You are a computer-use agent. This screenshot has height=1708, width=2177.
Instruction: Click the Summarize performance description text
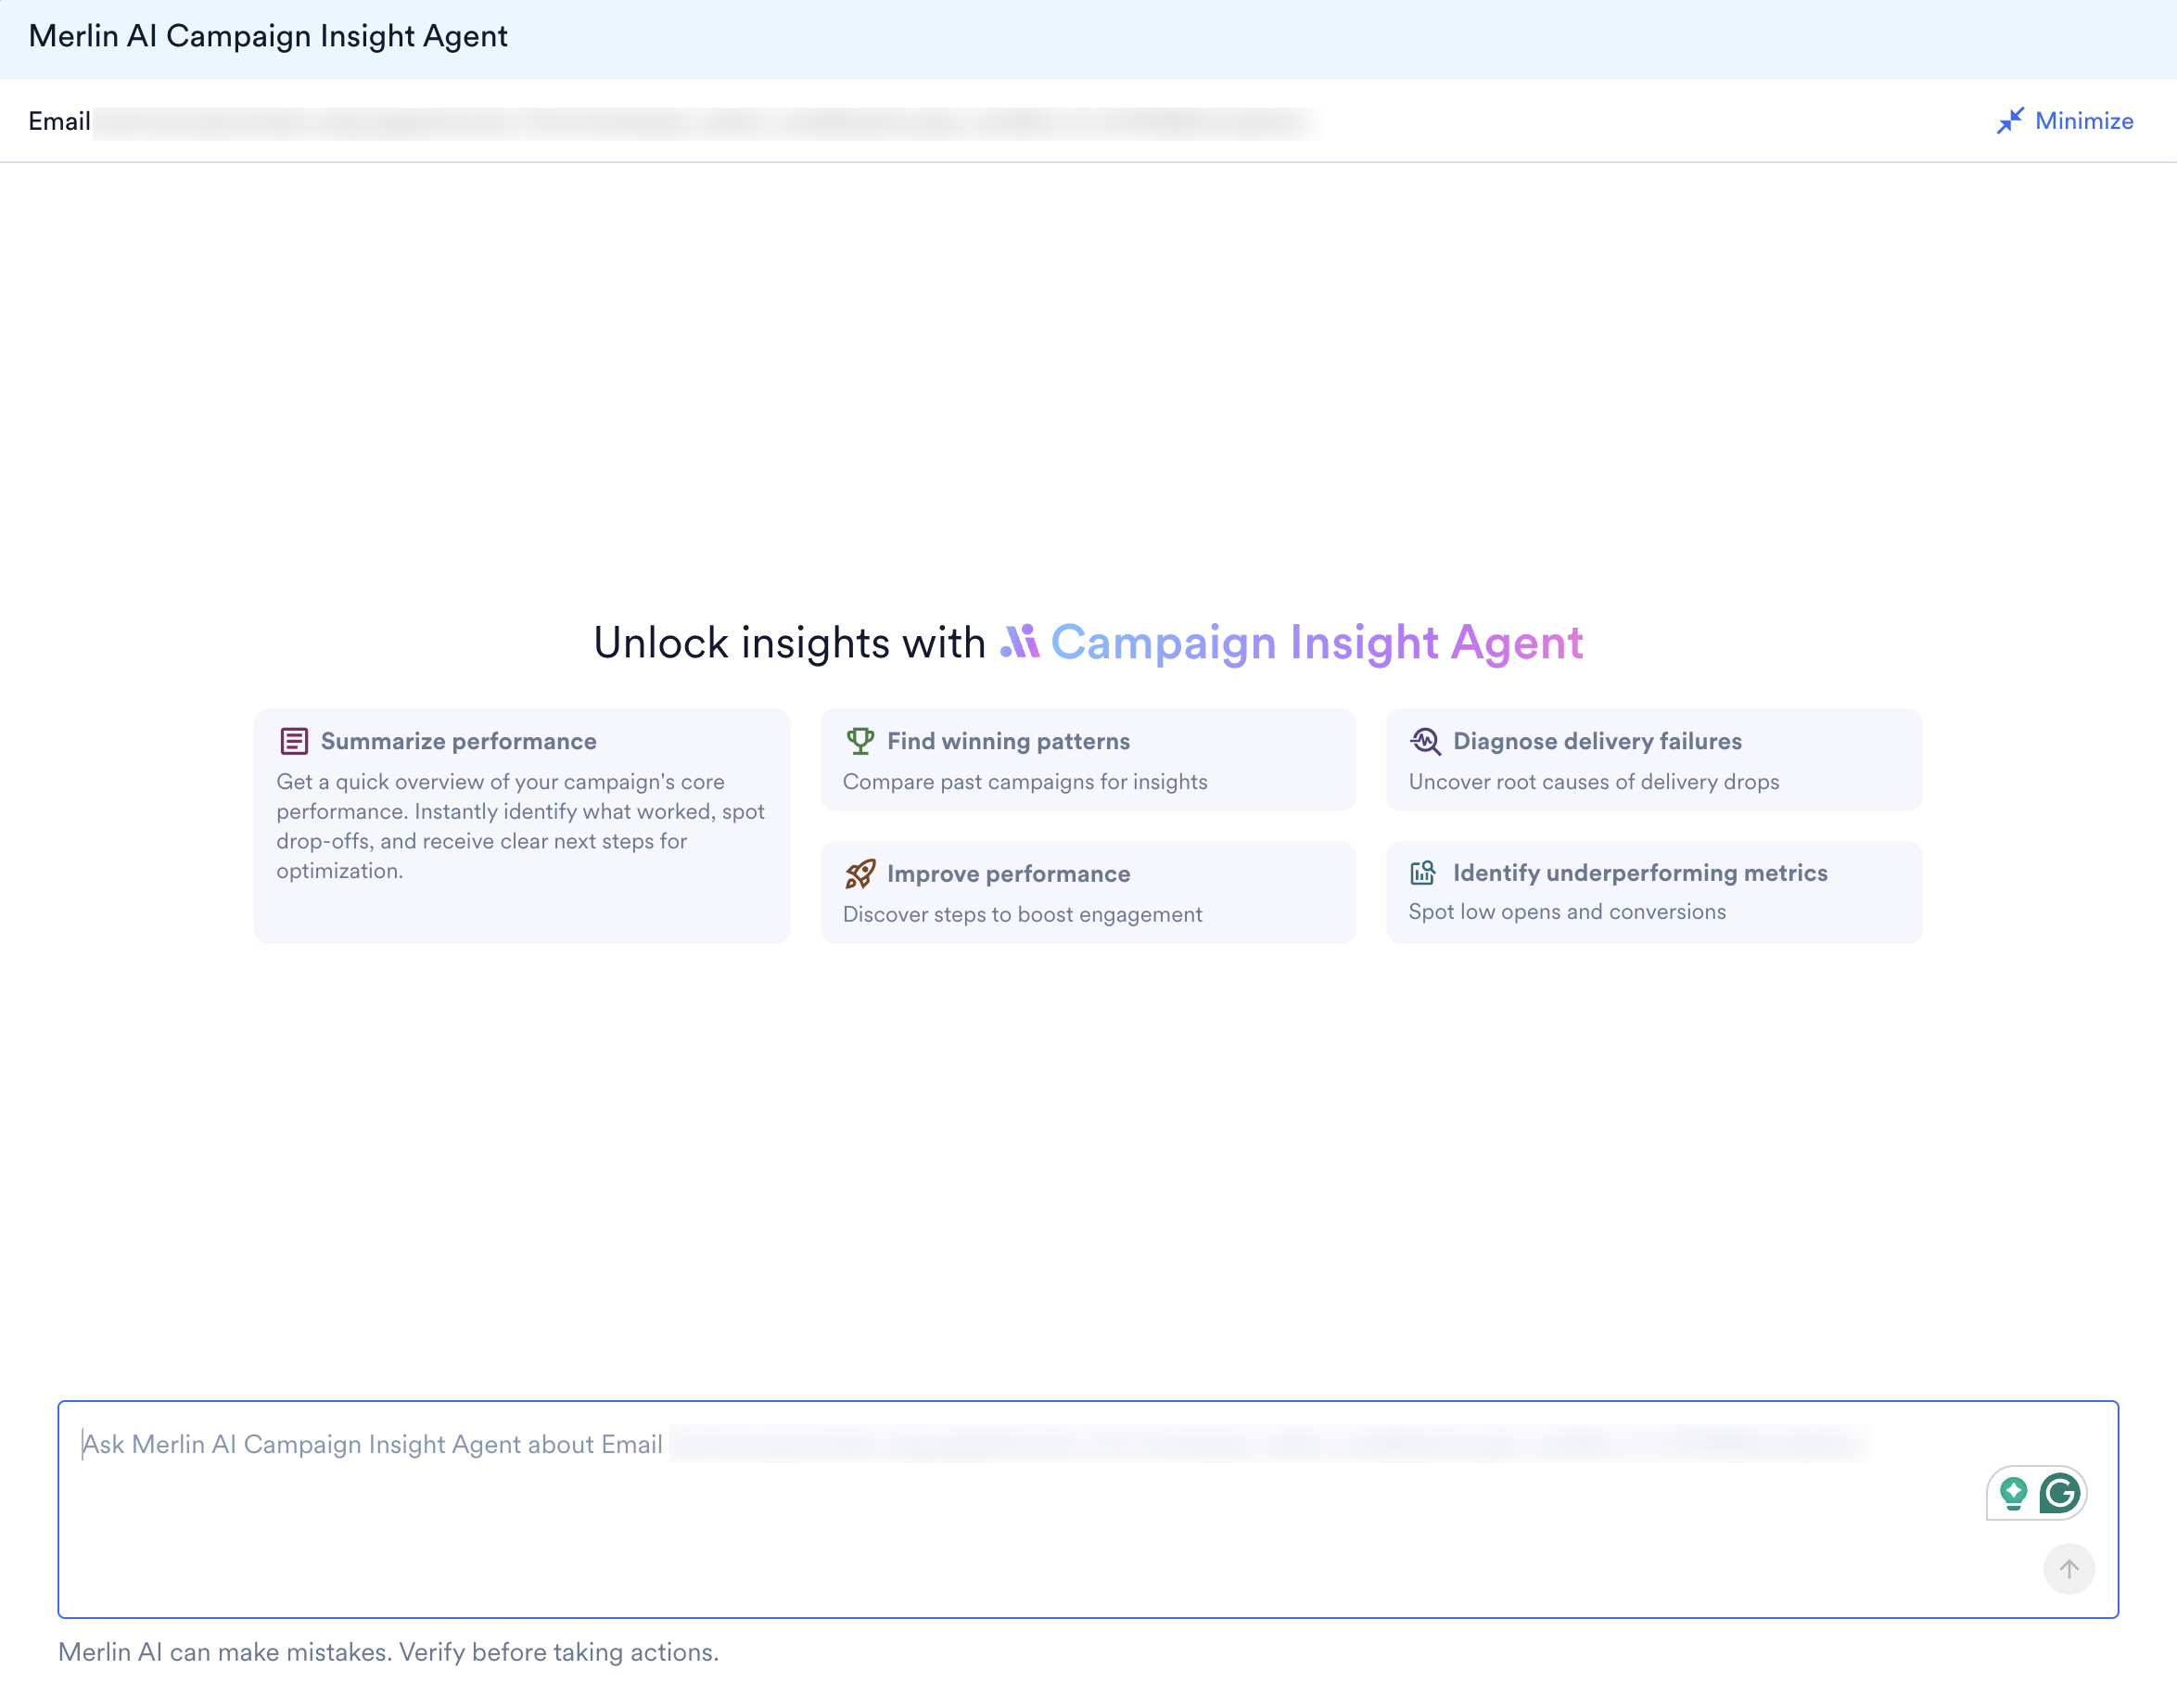tap(520, 826)
